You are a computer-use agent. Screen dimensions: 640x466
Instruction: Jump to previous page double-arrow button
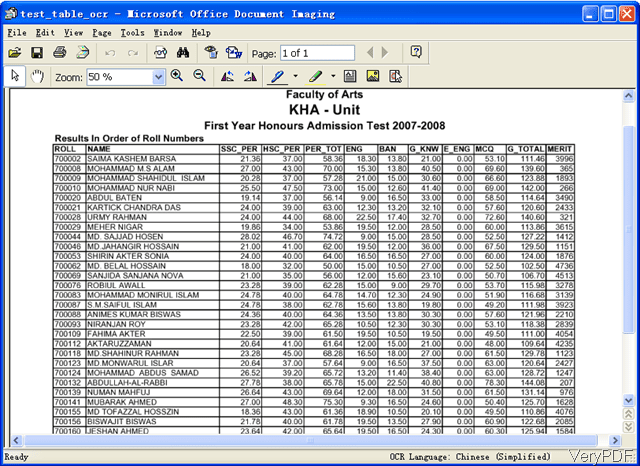629,413
